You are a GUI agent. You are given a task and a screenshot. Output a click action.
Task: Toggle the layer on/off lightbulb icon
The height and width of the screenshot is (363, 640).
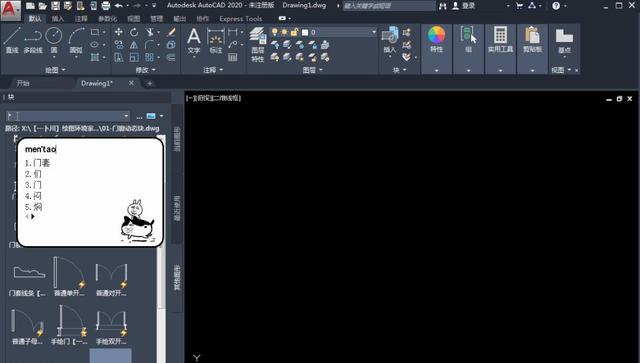coord(275,32)
